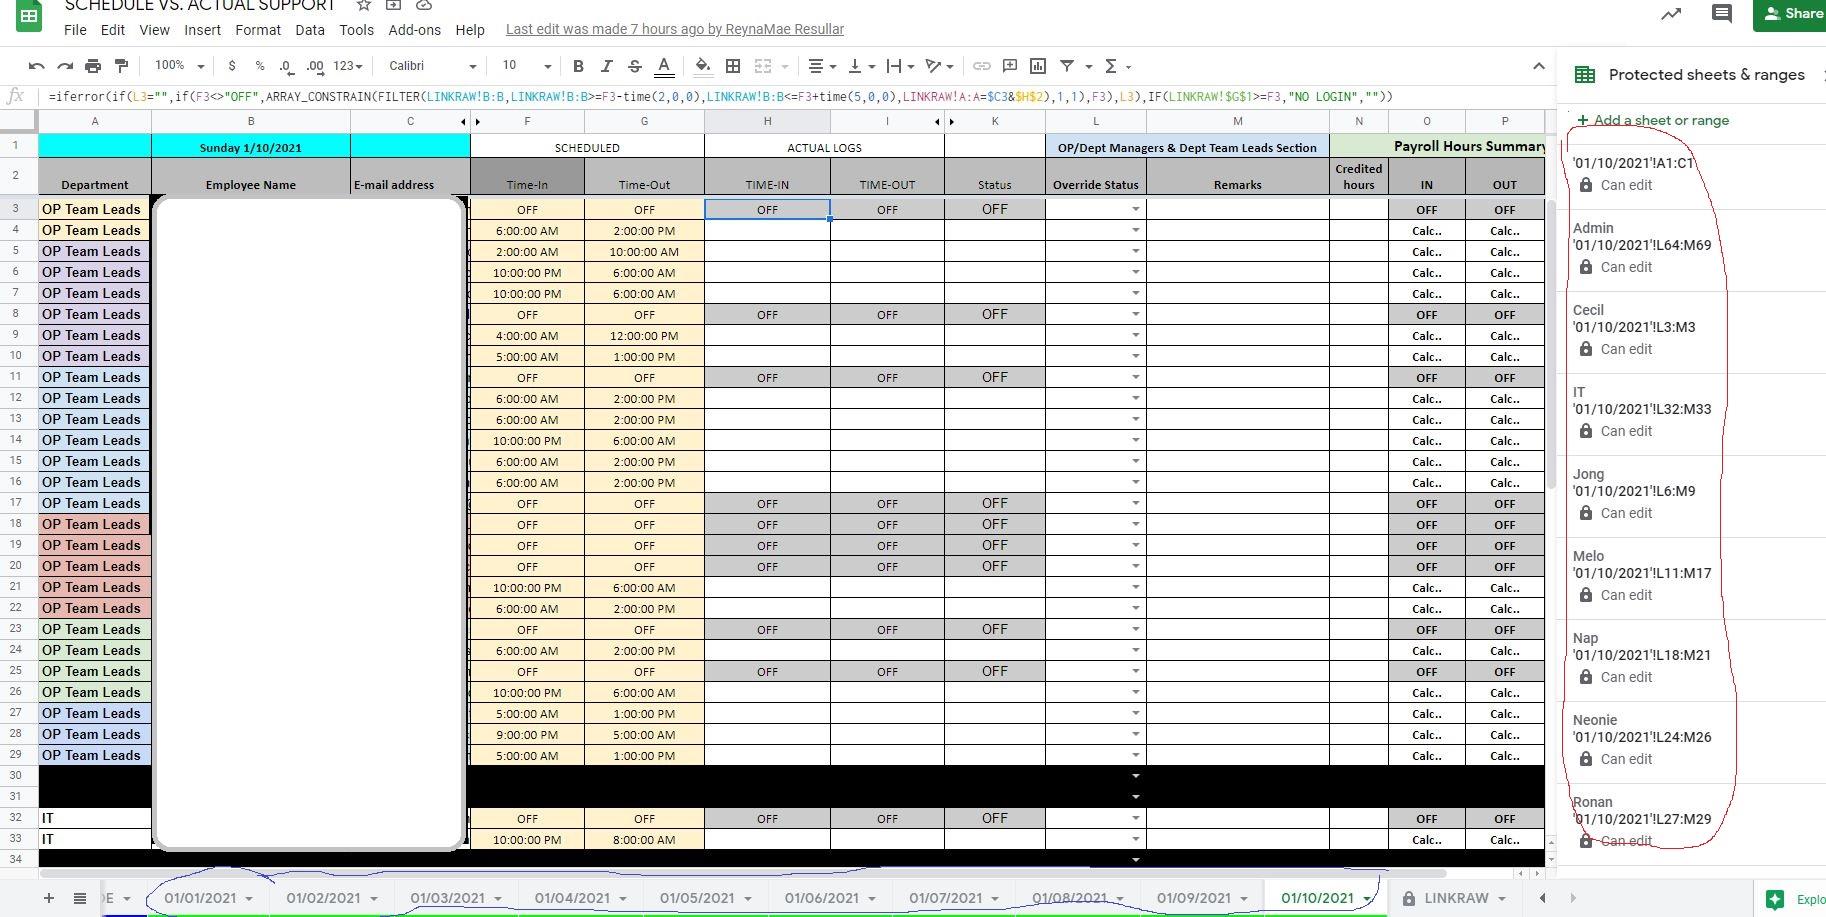Select the Cecil protected range L3:M3
The height and width of the screenshot is (917, 1826).
pos(1634,327)
